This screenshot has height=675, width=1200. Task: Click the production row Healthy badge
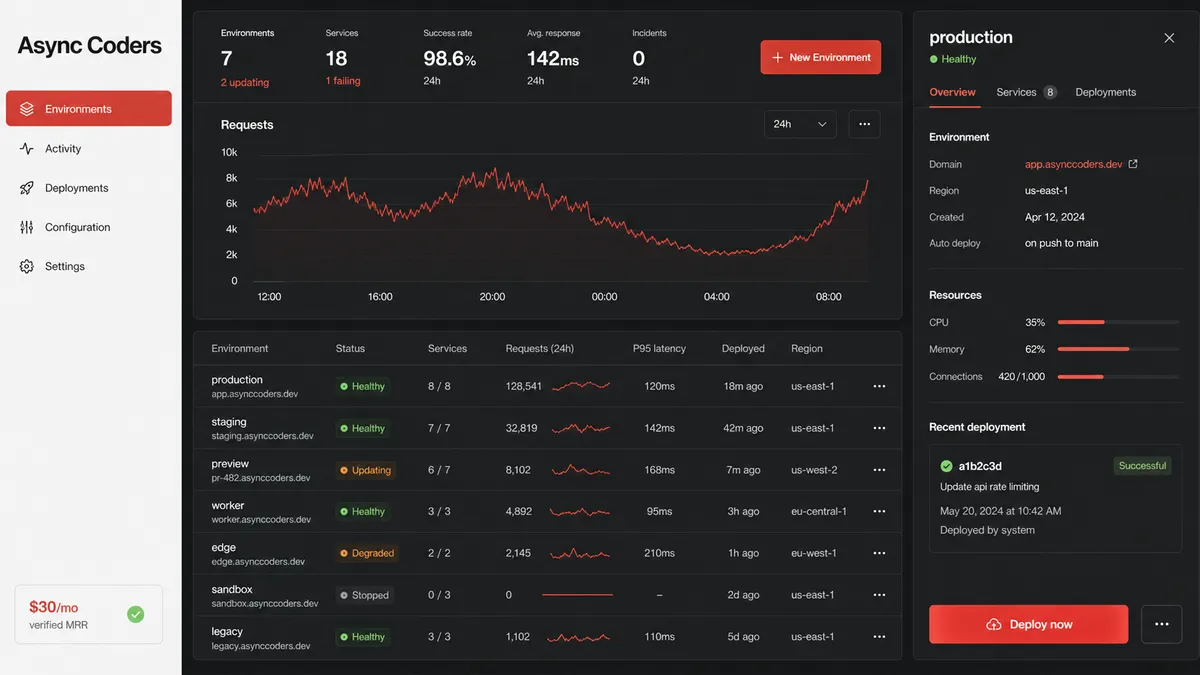(x=363, y=386)
